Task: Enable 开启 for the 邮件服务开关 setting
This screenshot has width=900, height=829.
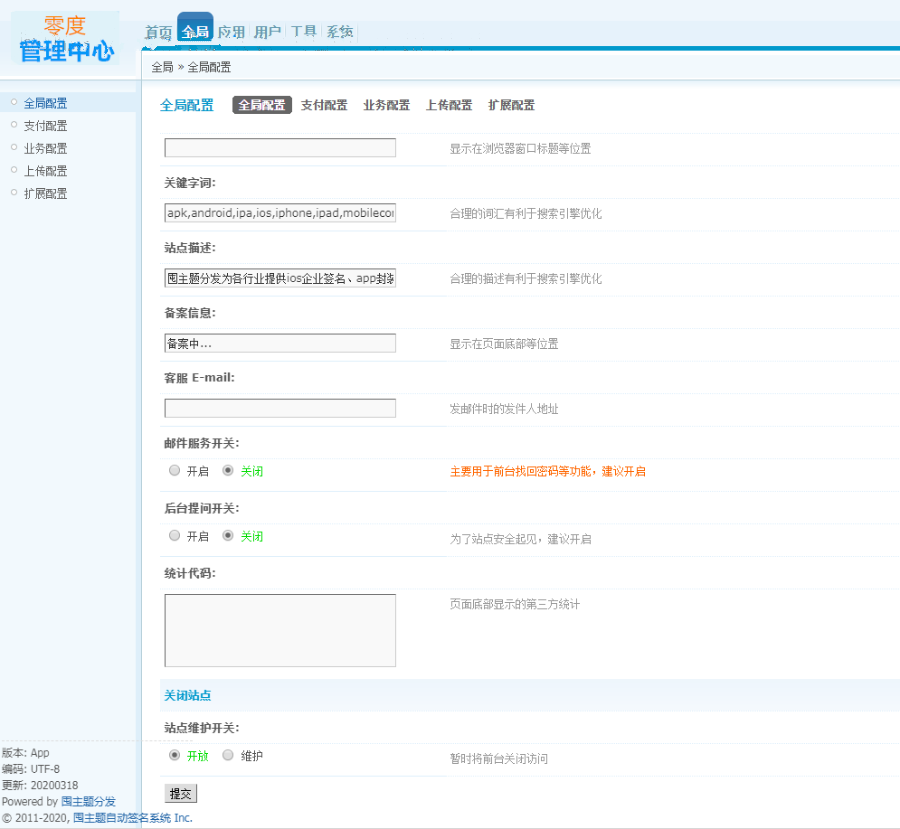Action: (x=174, y=470)
